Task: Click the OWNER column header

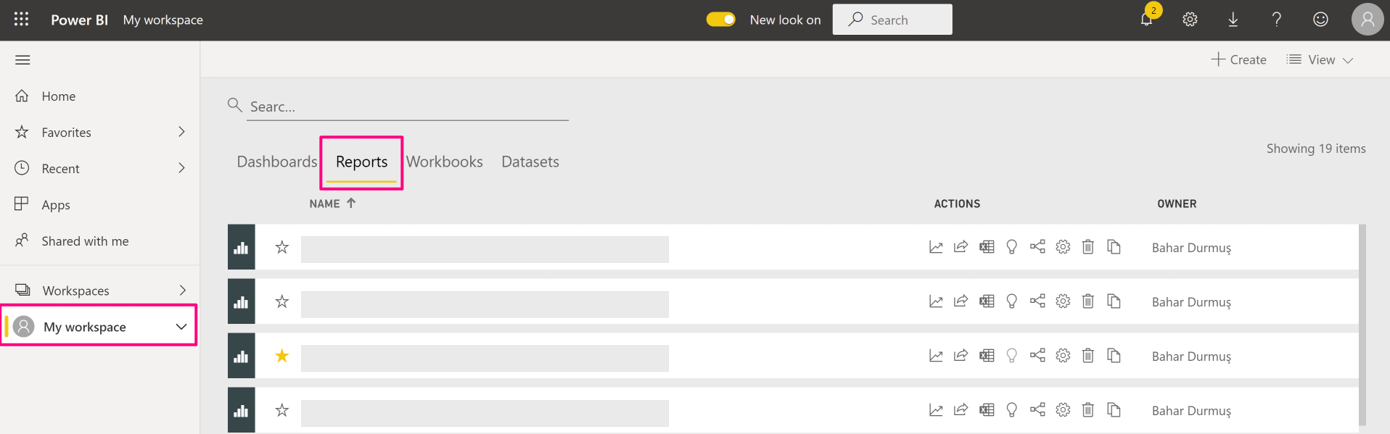Action: [1177, 203]
